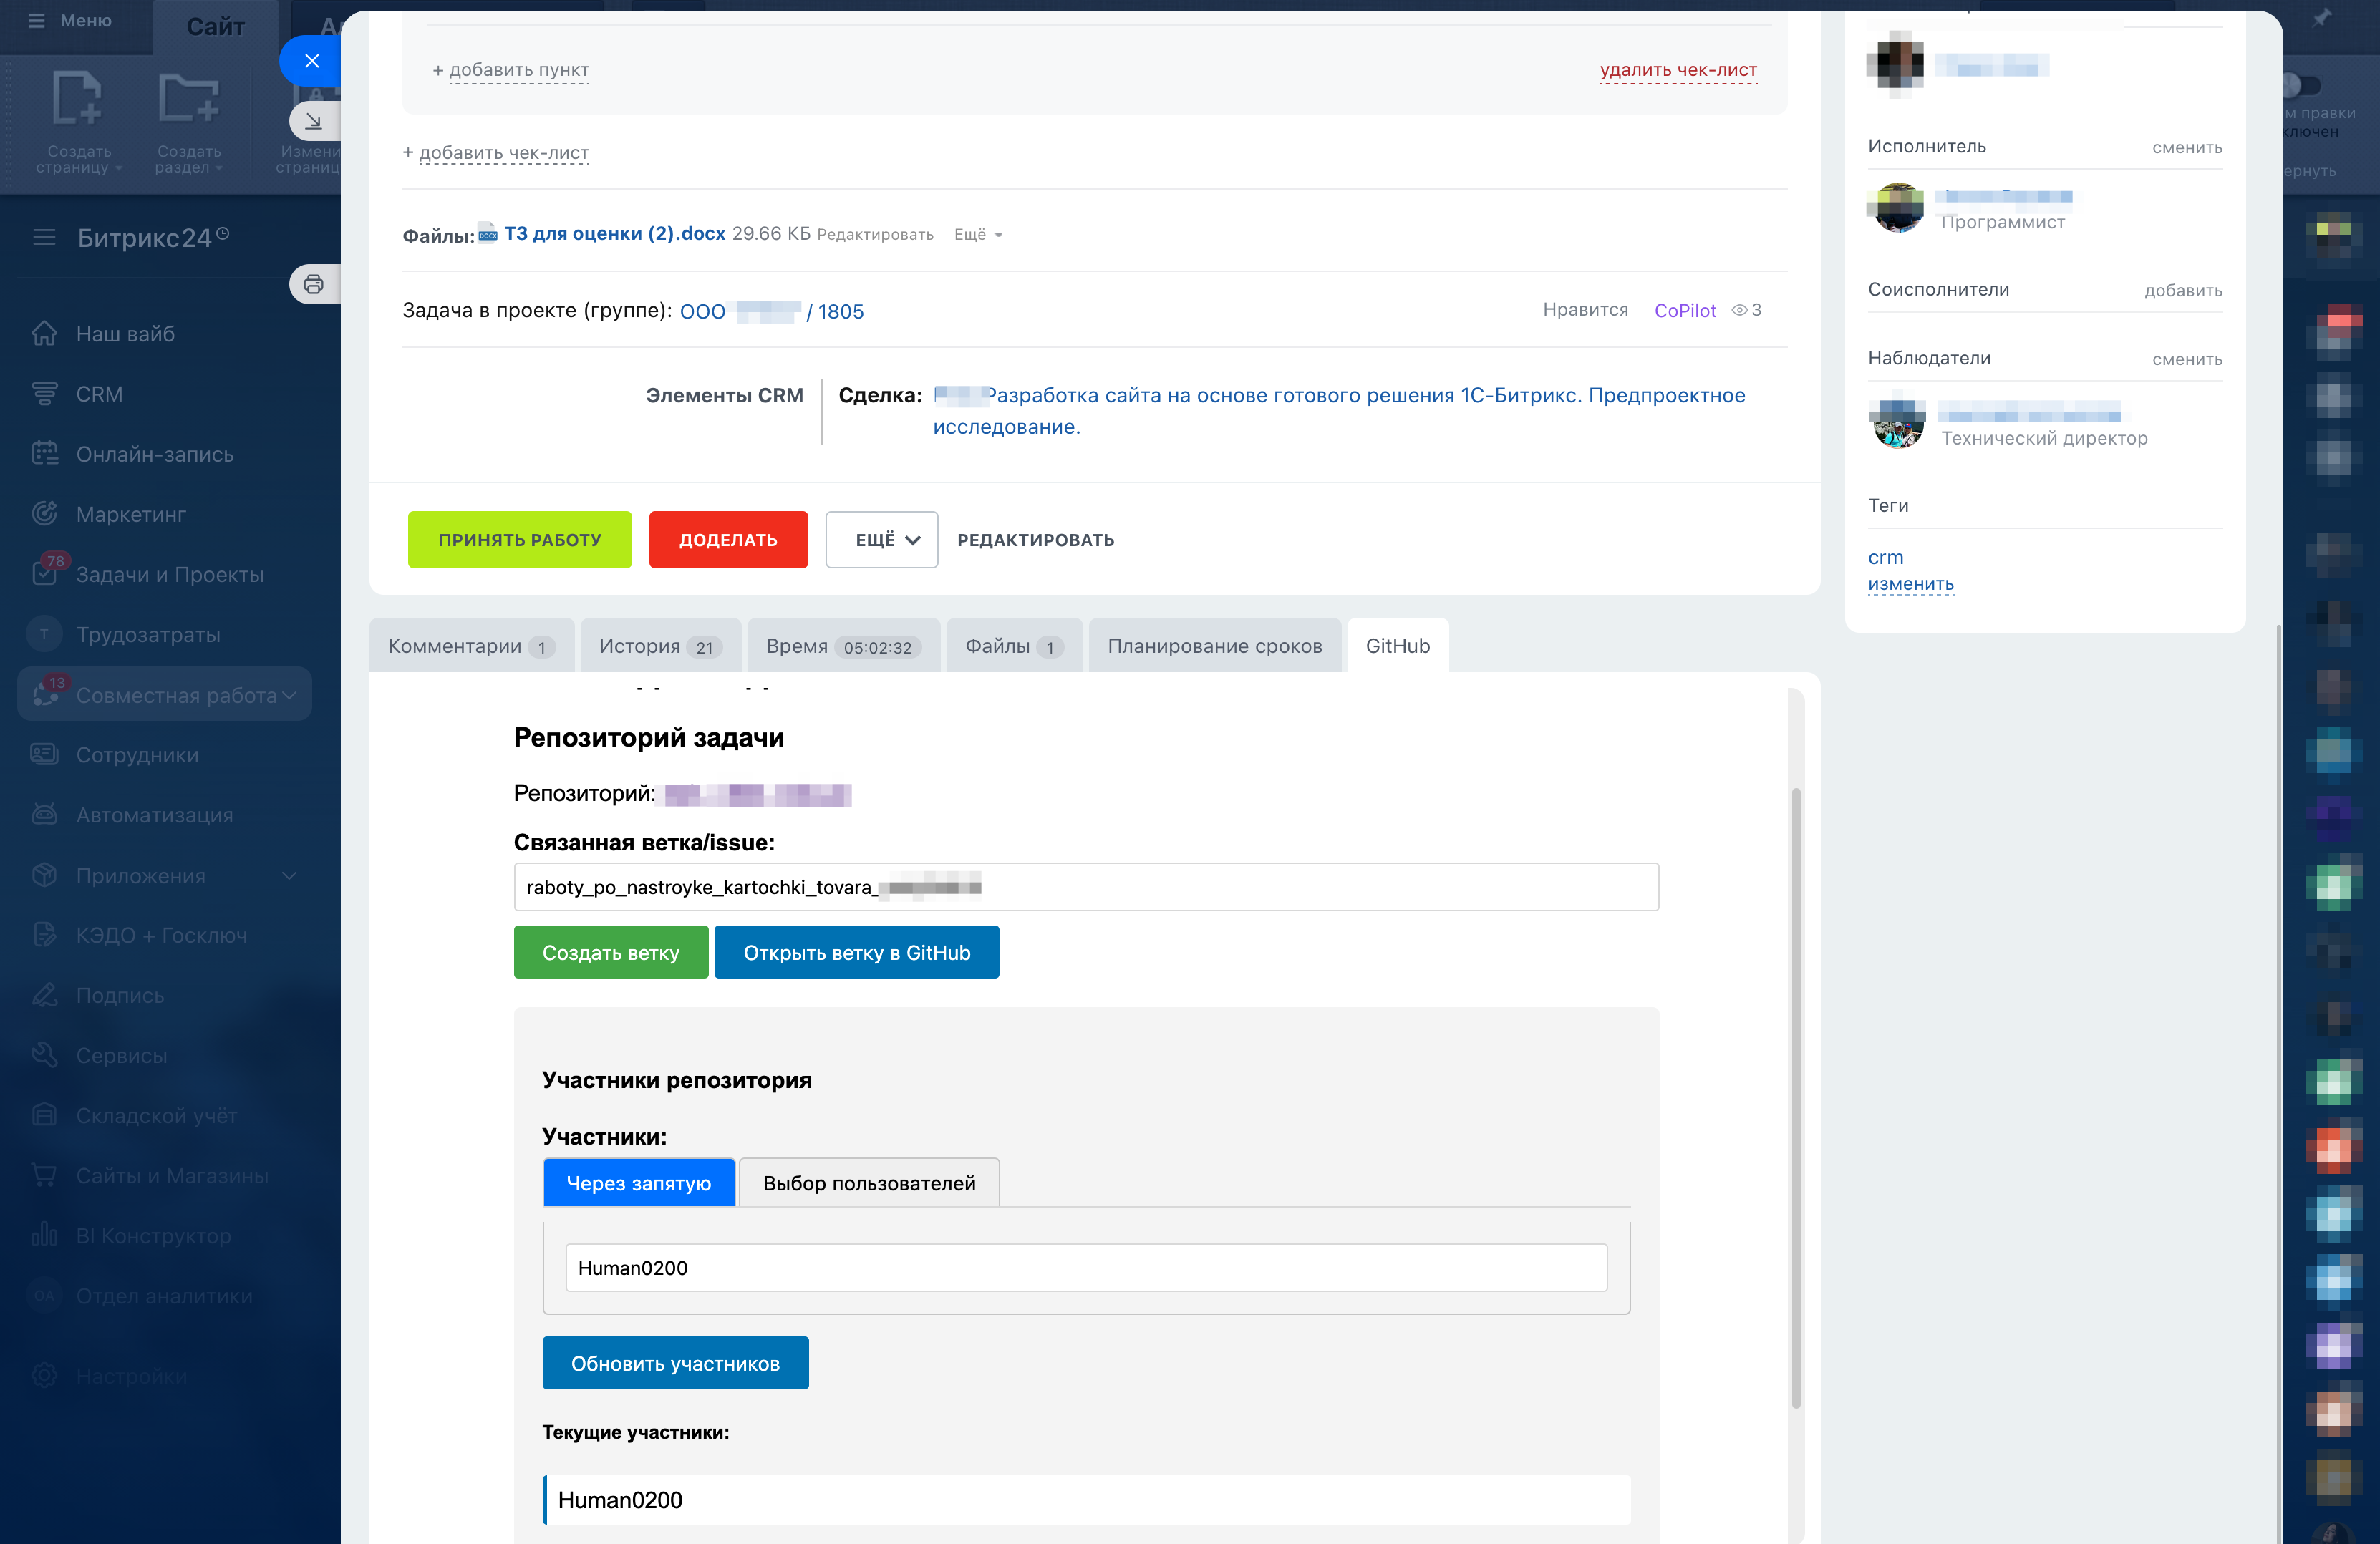Open Задачи и Проекты sidebar icon
2380x1544 pixels.
[x=44, y=574]
